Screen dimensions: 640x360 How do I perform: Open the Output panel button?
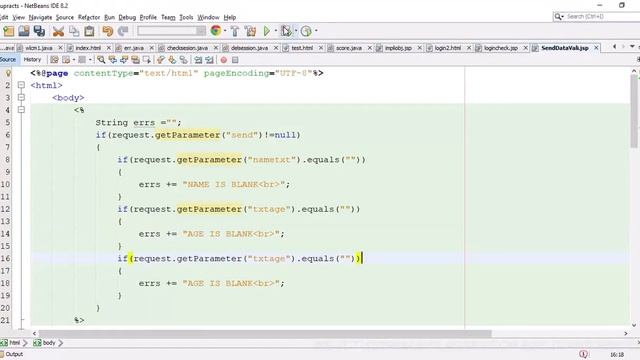(12, 354)
